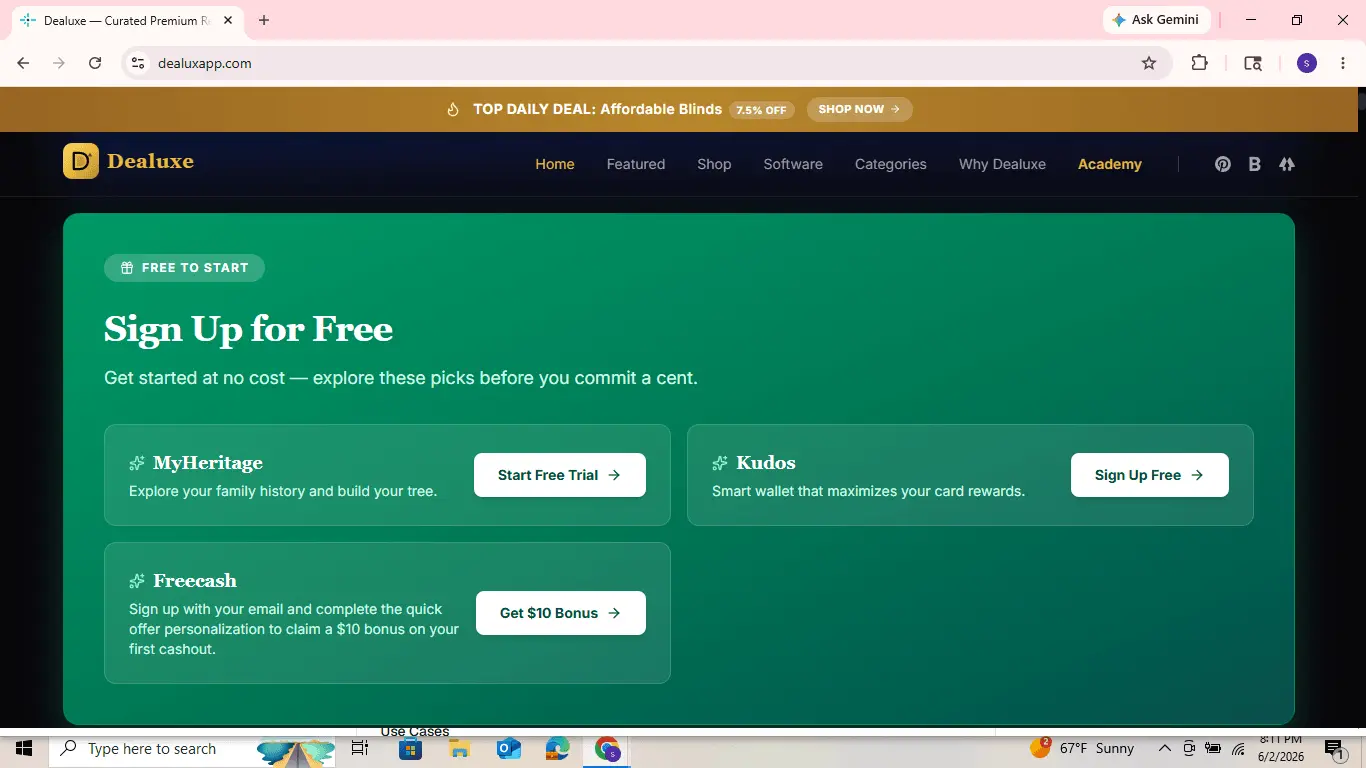Click the Chrome taskbar icon
This screenshot has height=768, width=1366.
click(607, 748)
